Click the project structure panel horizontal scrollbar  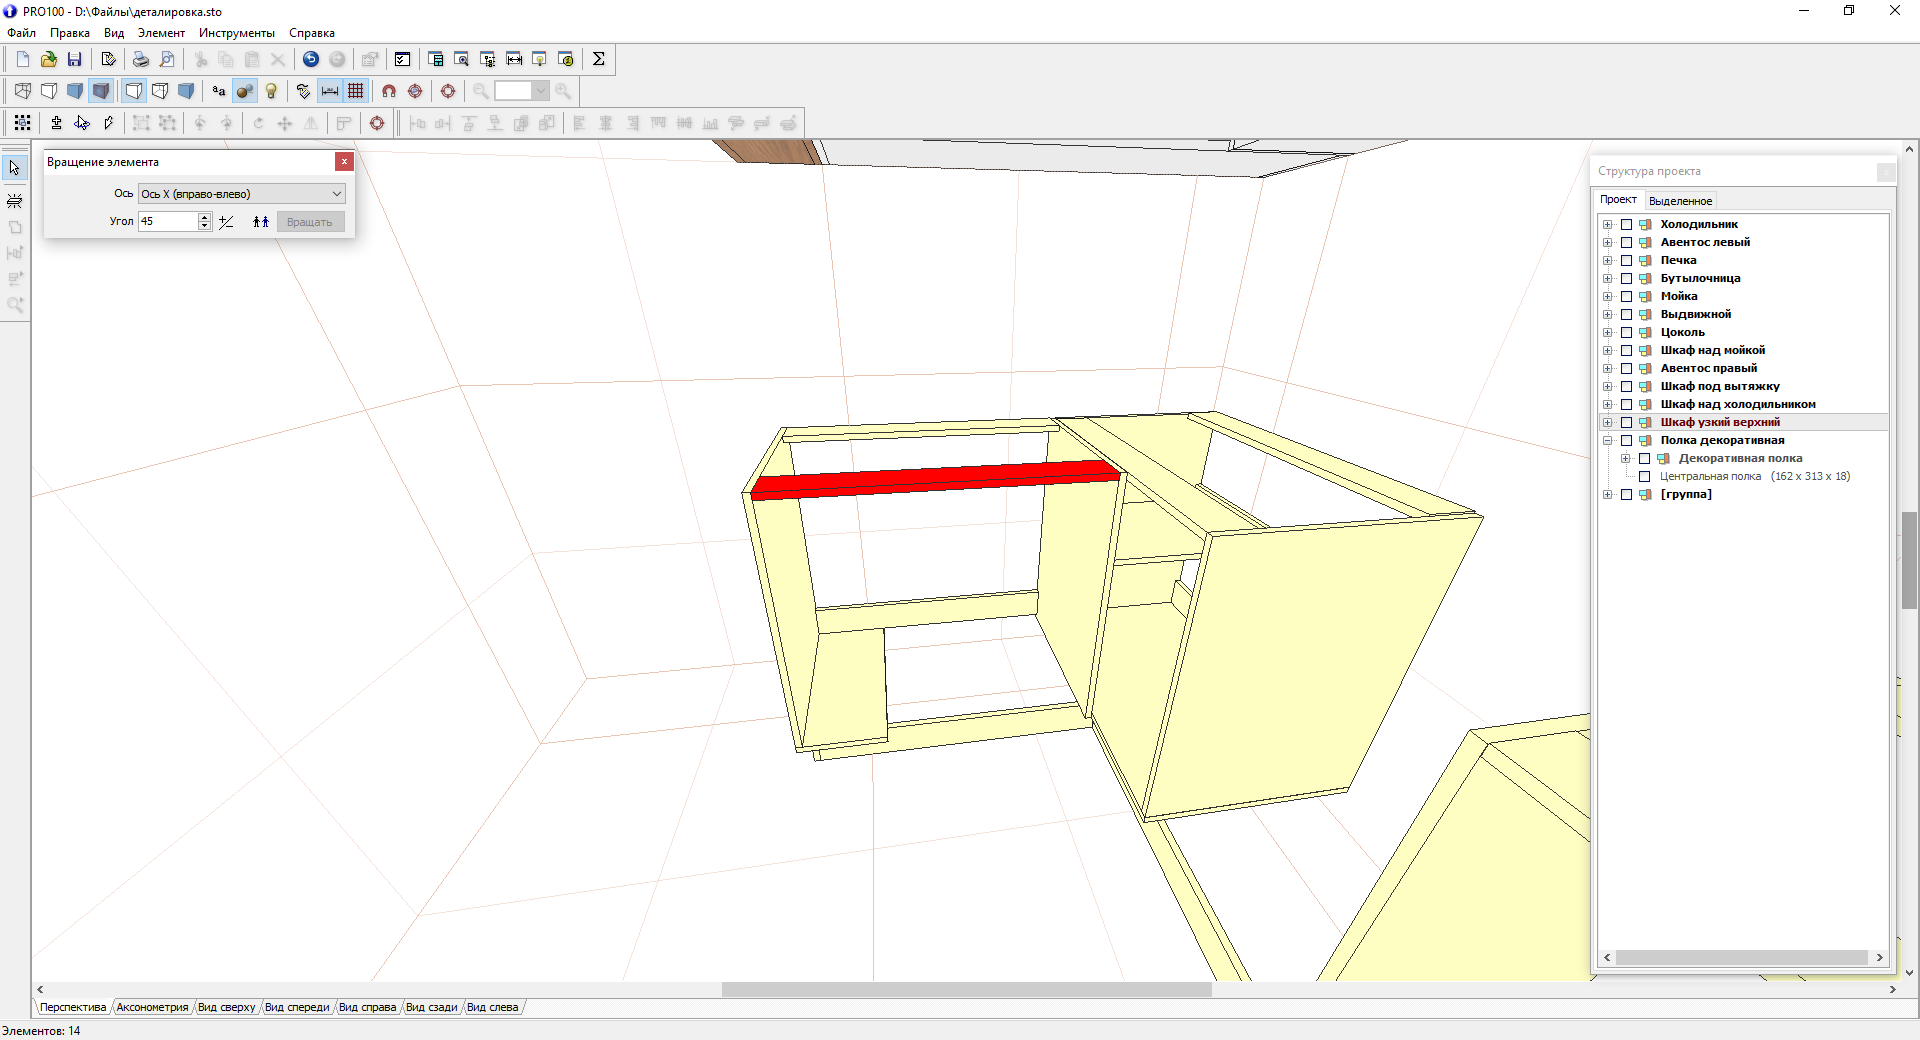[1742, 958]
